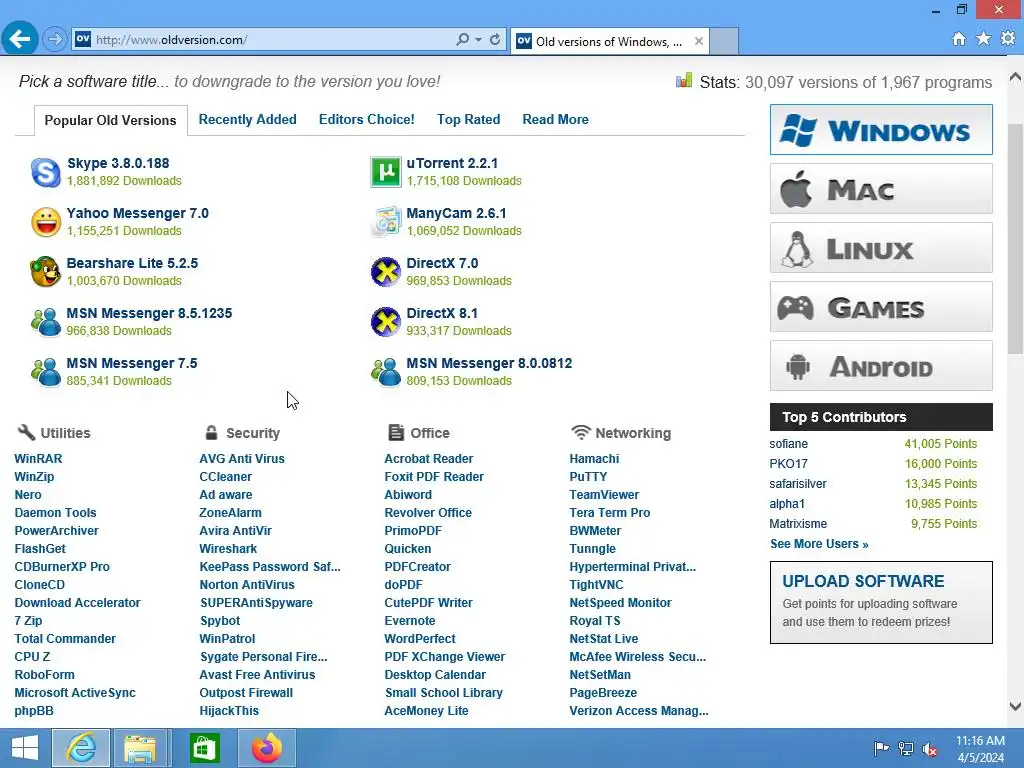Click the MSN Messenger 8.0.0812 icon

(386, 372)
